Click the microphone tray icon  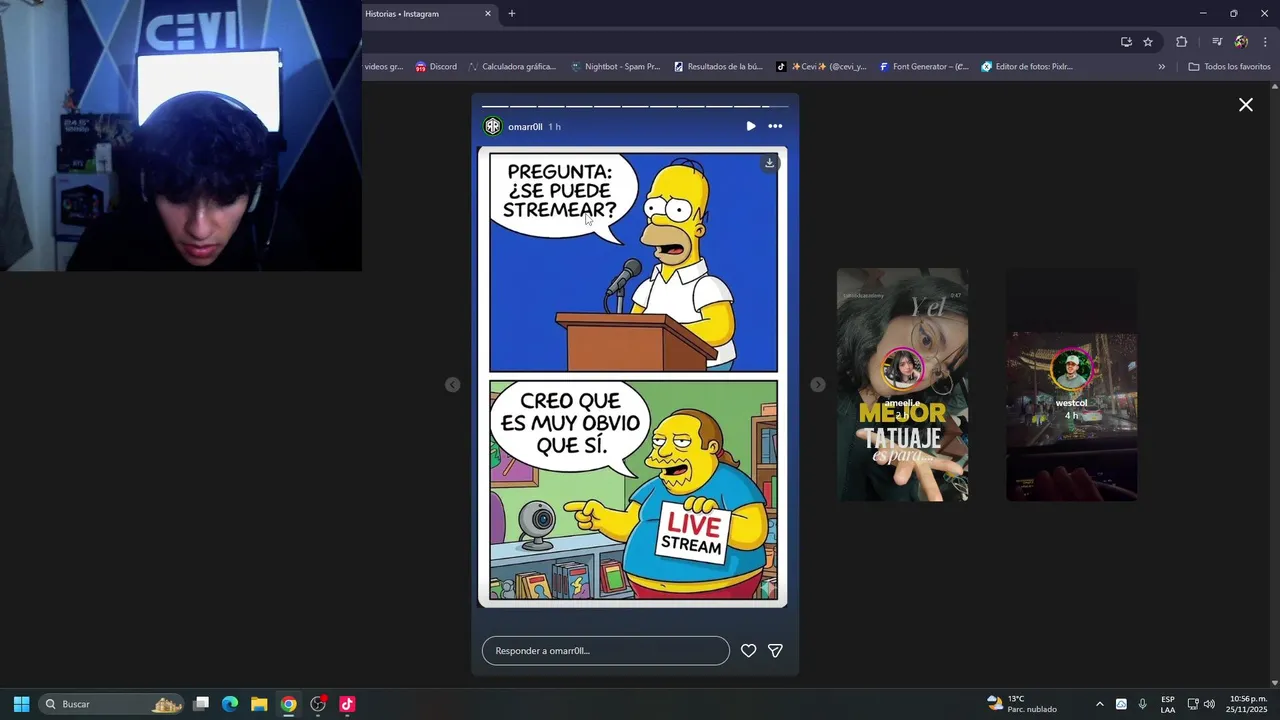pos(1143,704)
